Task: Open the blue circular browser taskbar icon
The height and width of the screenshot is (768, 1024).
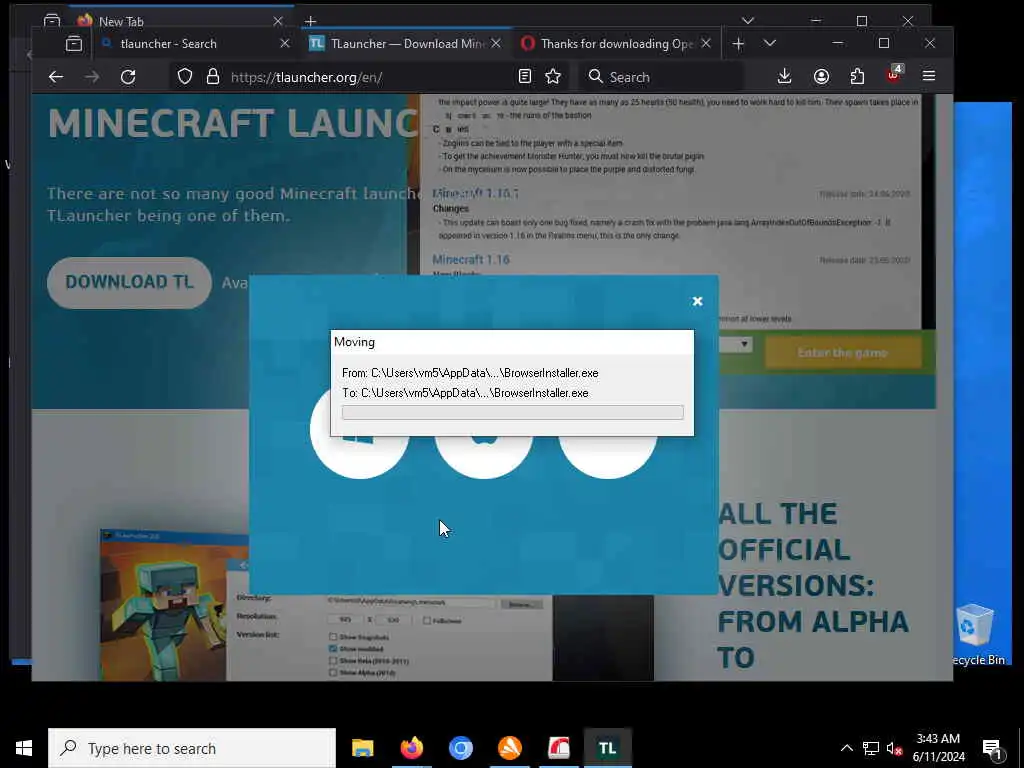Action: [x=460, y=748]
